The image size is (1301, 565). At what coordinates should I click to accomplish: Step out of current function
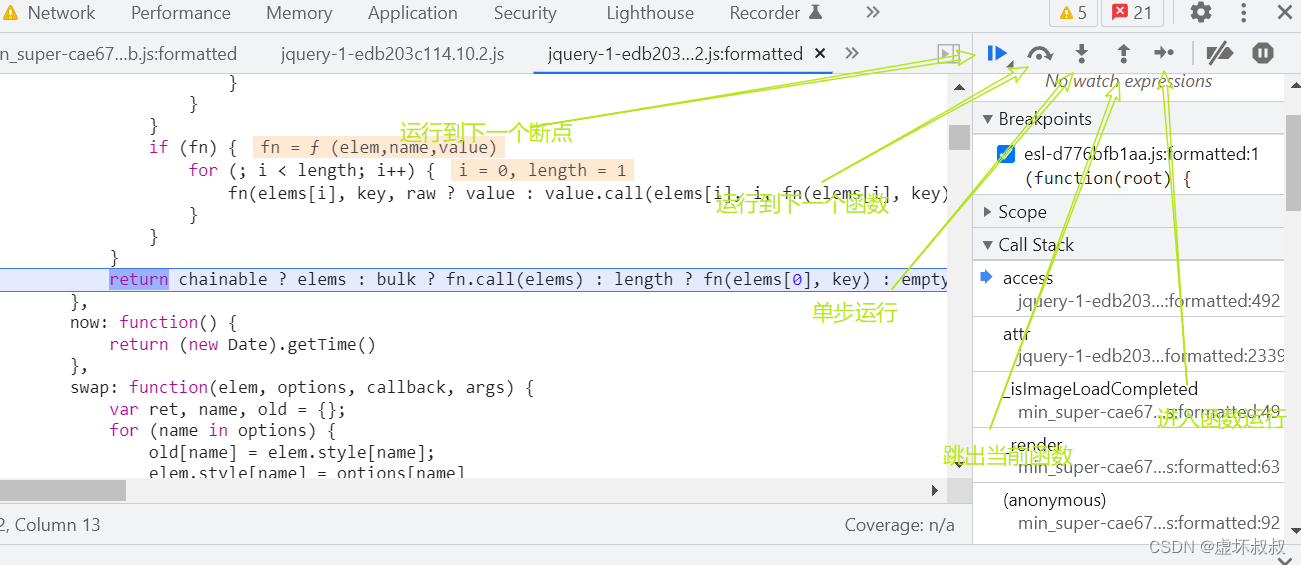tap(1123, 53)
